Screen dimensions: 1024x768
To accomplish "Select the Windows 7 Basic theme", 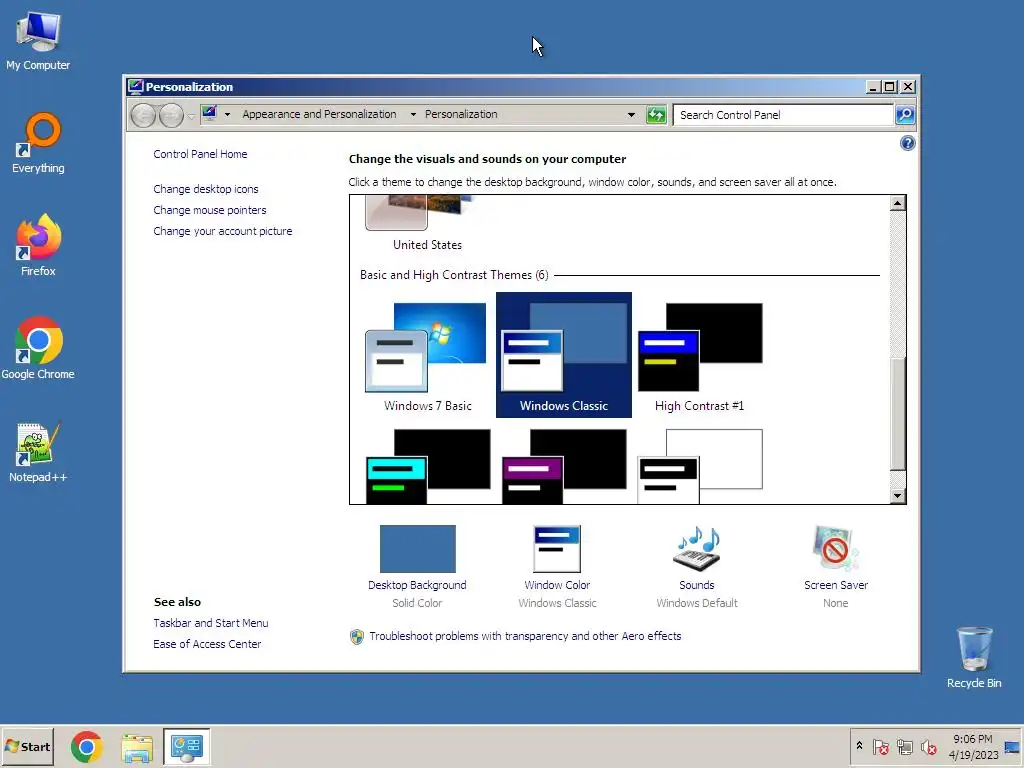I will tap(427, 355).
